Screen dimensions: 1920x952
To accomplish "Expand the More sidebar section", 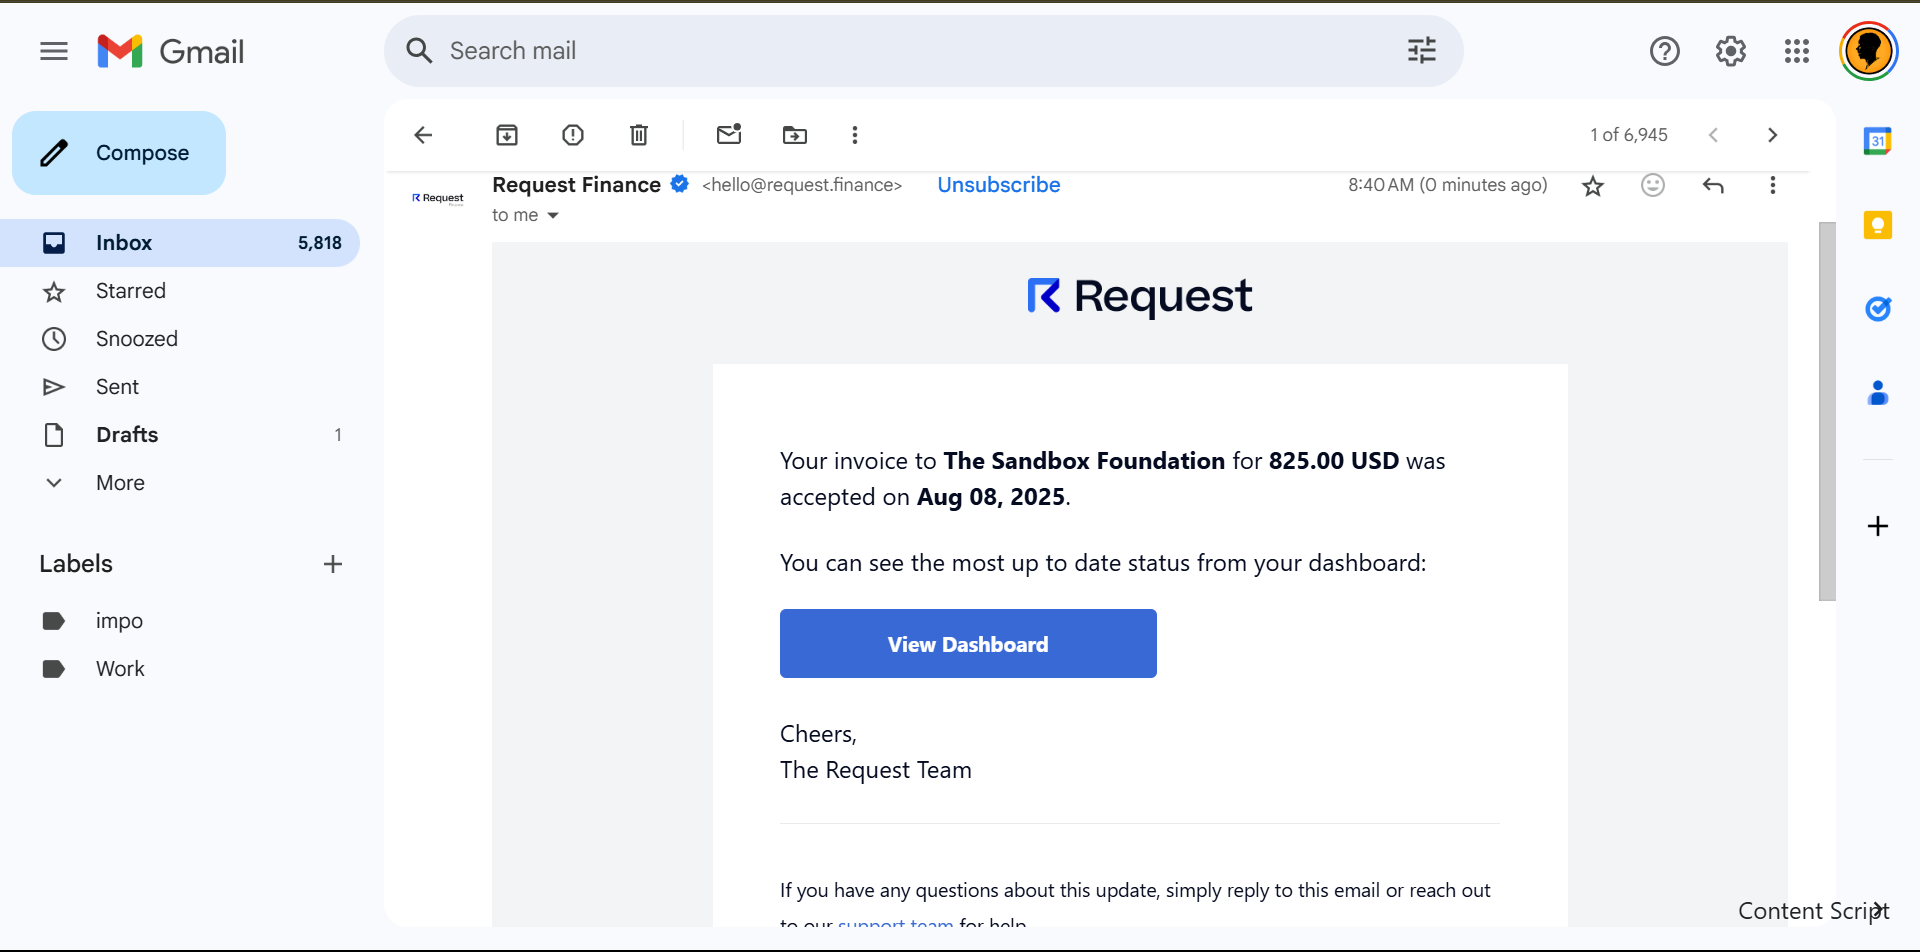I will (x=120, y=483).
